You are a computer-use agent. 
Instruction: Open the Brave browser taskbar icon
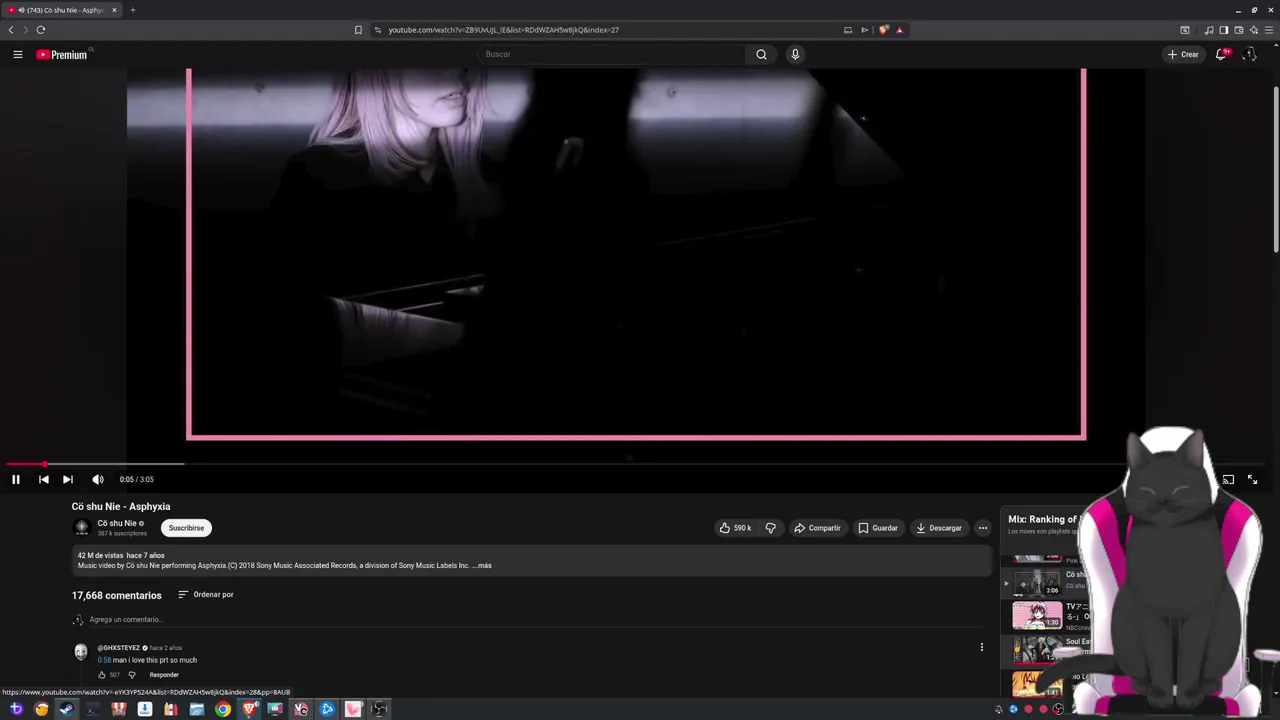pyautogui.click(x=249, y=709)
